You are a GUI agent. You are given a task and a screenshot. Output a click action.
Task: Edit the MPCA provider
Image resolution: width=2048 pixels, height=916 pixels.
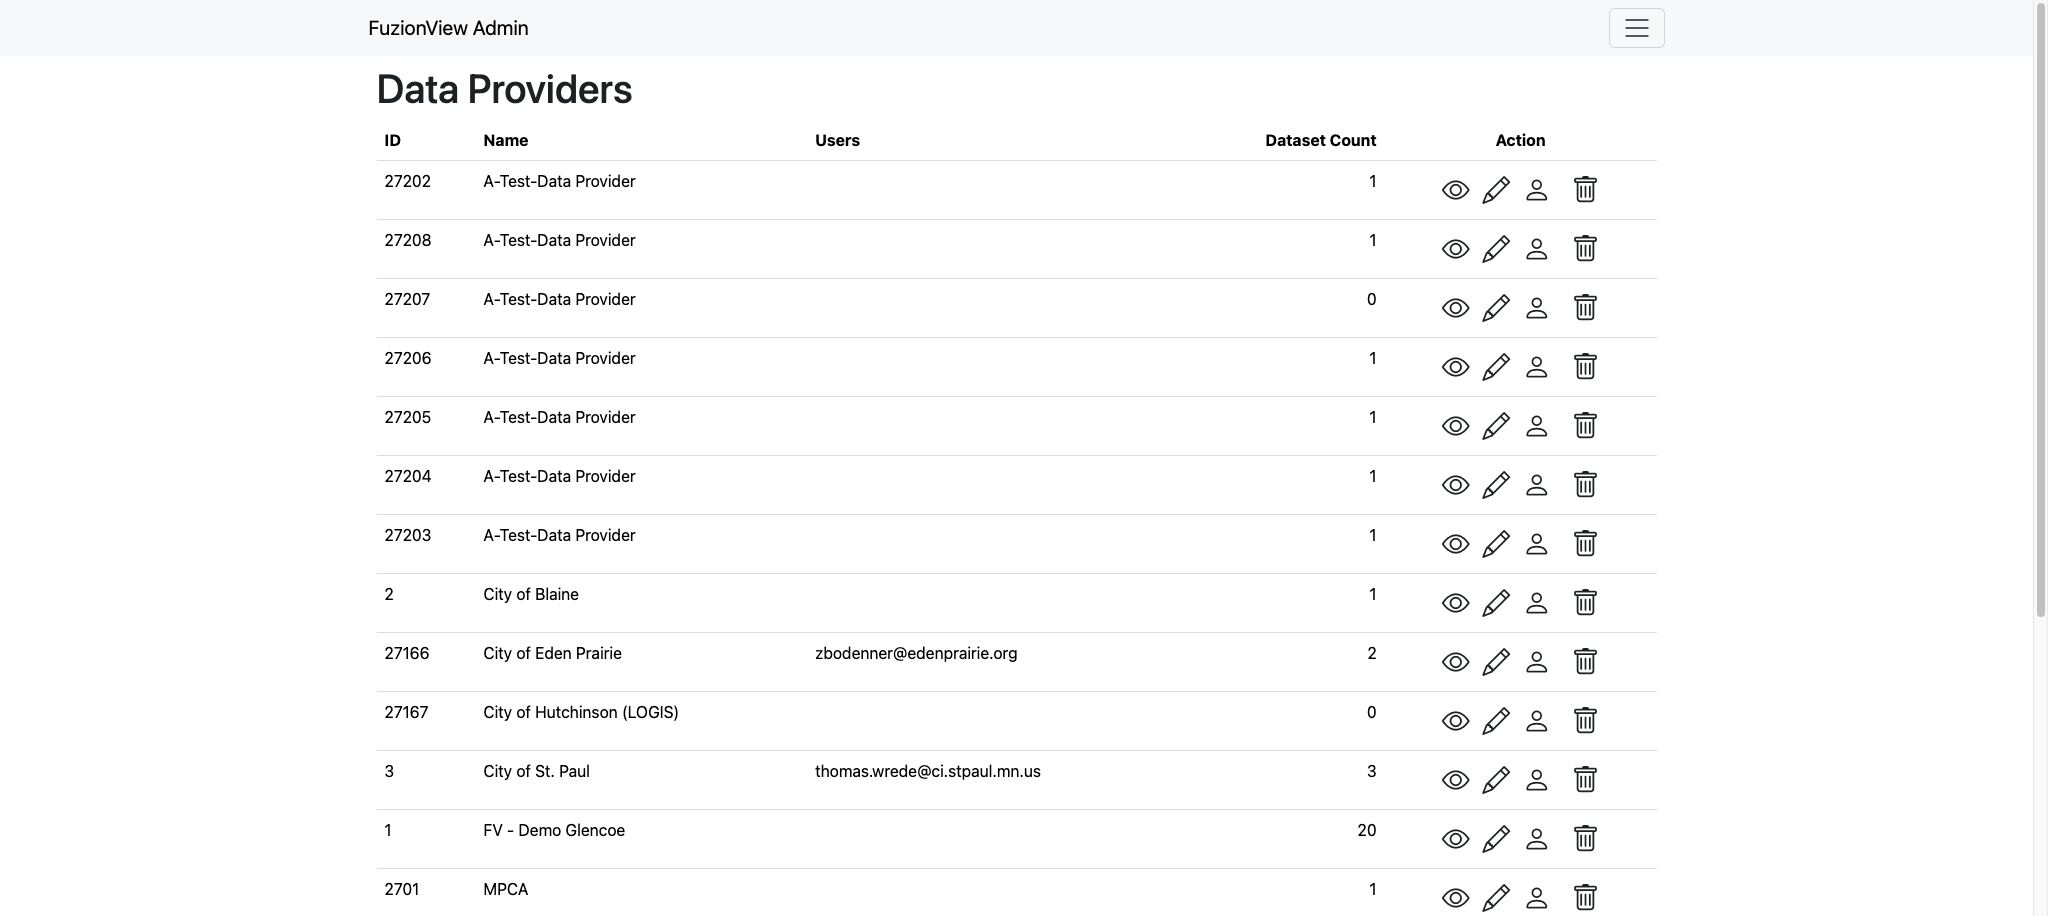[1496, 898]
